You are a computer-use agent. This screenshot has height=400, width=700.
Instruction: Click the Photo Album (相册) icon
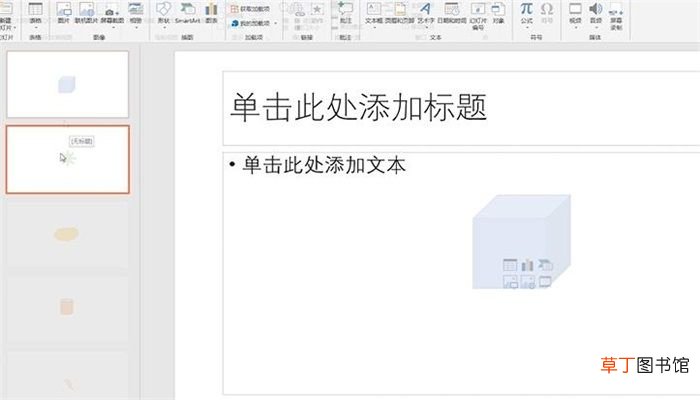click(x=135, y=9)
